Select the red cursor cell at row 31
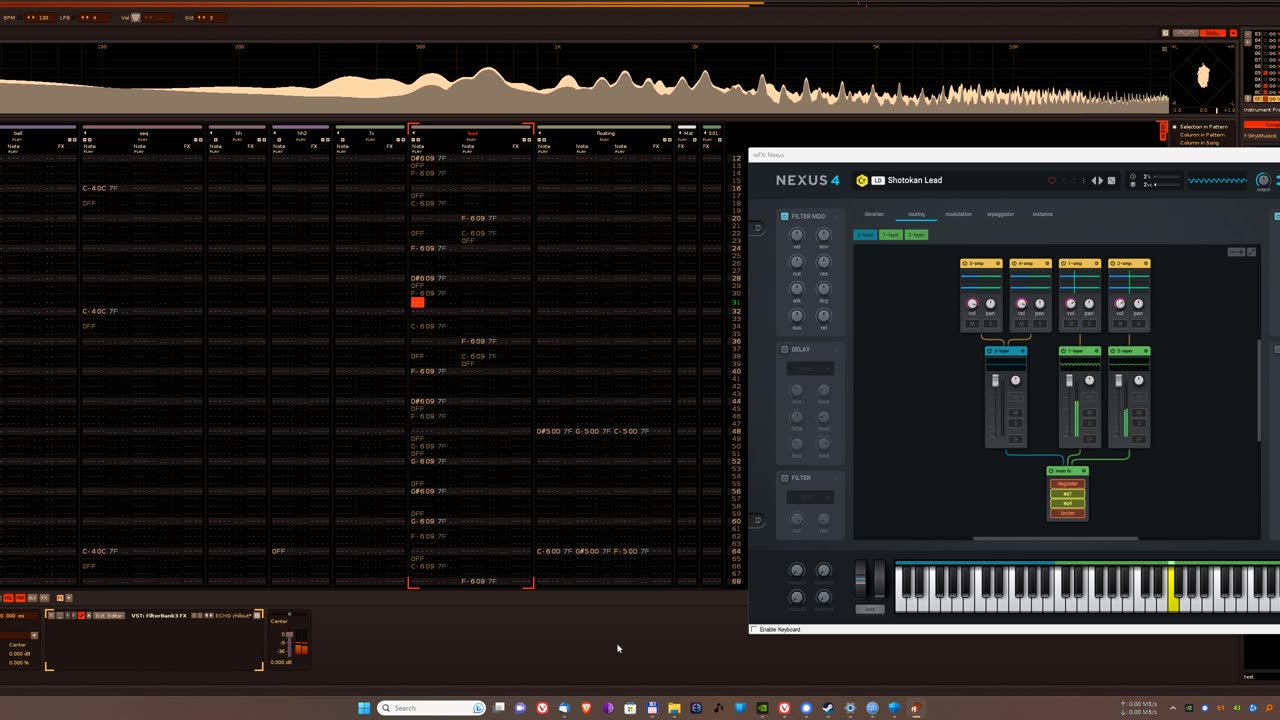Screen dimensions: 1280x720 point(417,302)
